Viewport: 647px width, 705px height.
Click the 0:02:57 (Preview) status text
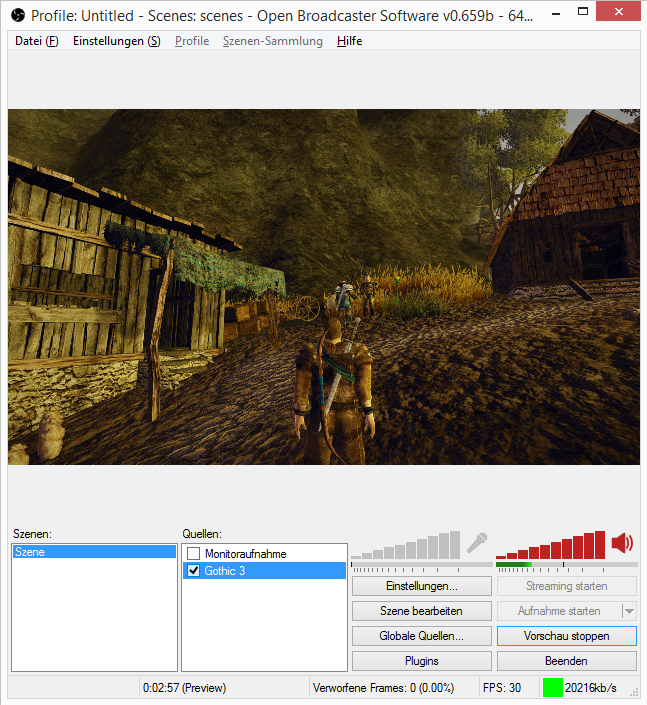coord(184,688)
